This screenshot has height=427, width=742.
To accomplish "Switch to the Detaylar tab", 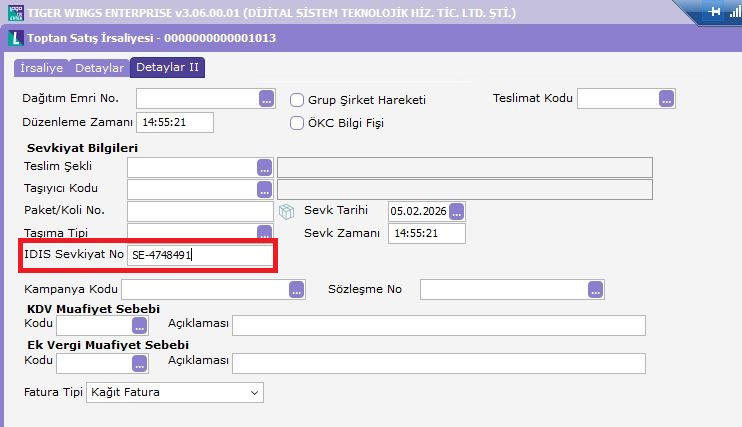I will pyautogui.click(x=99, y=68).
